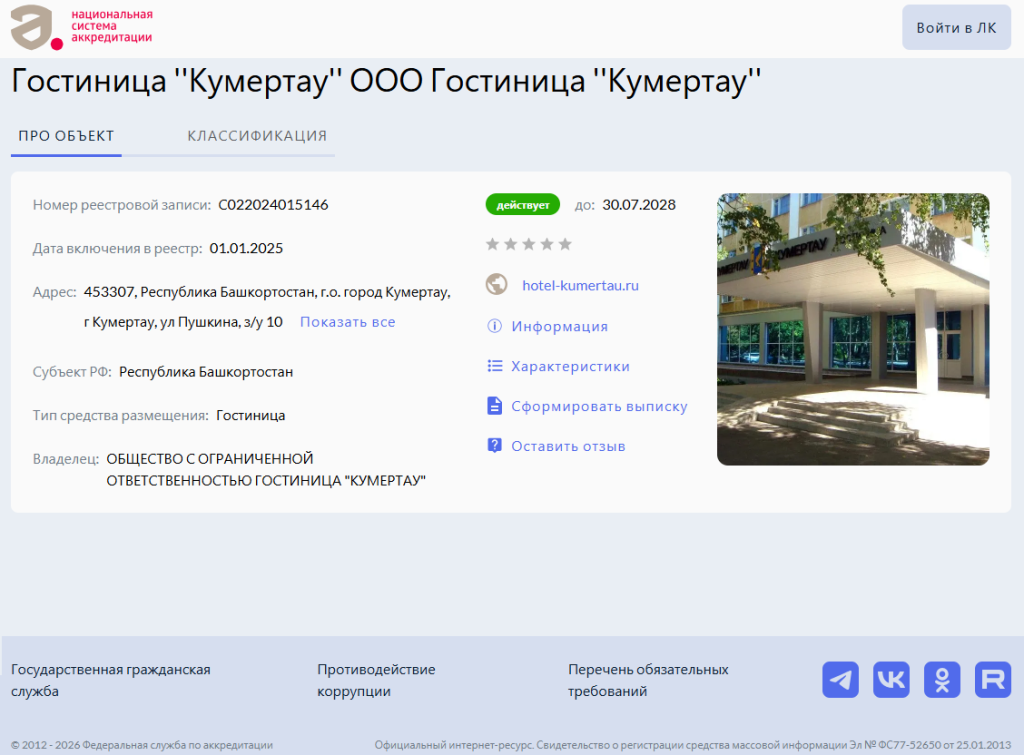This screenshot has width=1024, height=755.
Task: Open the VK social link icon
Action: click(891, 679)
